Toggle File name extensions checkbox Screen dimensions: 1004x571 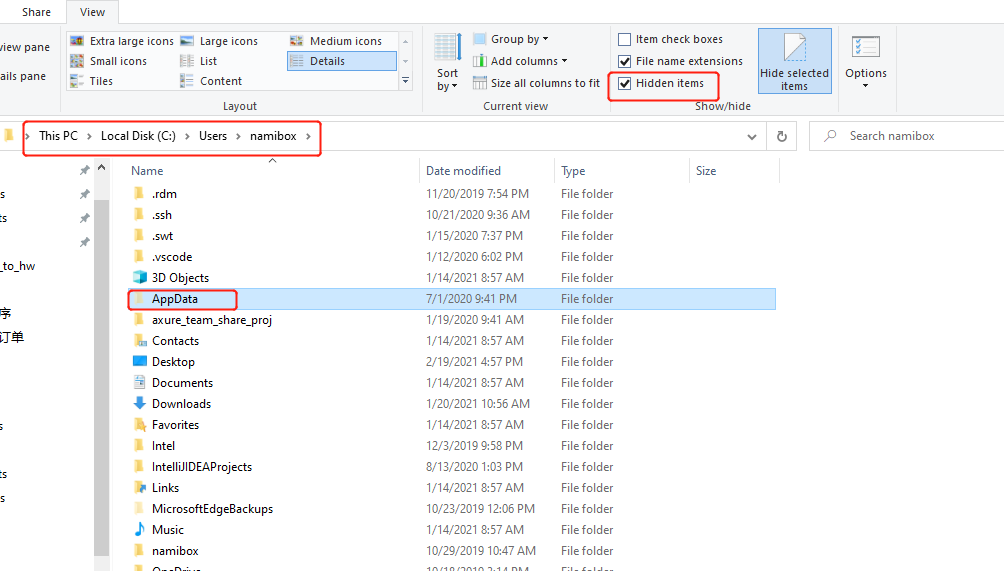click(624, 61)
